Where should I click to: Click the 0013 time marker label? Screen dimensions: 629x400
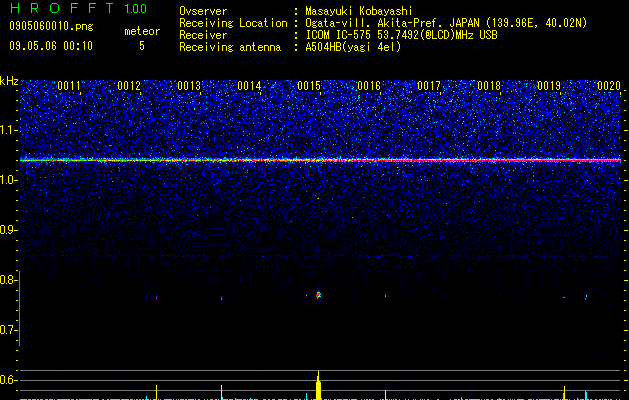tap(189, 86)
